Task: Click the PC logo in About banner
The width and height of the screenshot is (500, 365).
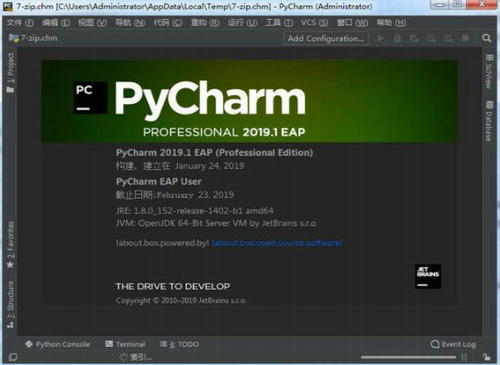Action: (x=90, y=98)
